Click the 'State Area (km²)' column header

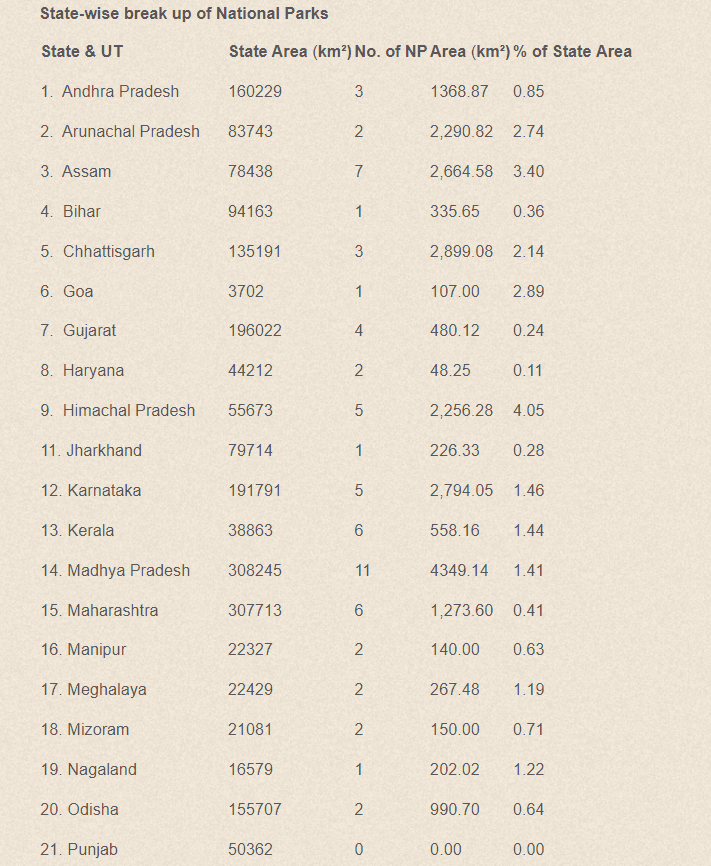[290, 51]
